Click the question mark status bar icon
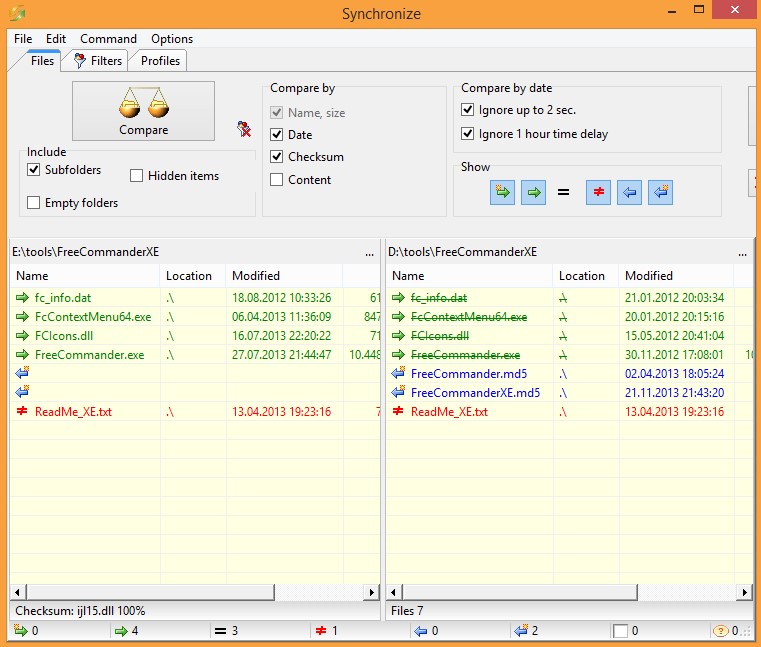This screenshot has height=647, width=761. point(720,631)
